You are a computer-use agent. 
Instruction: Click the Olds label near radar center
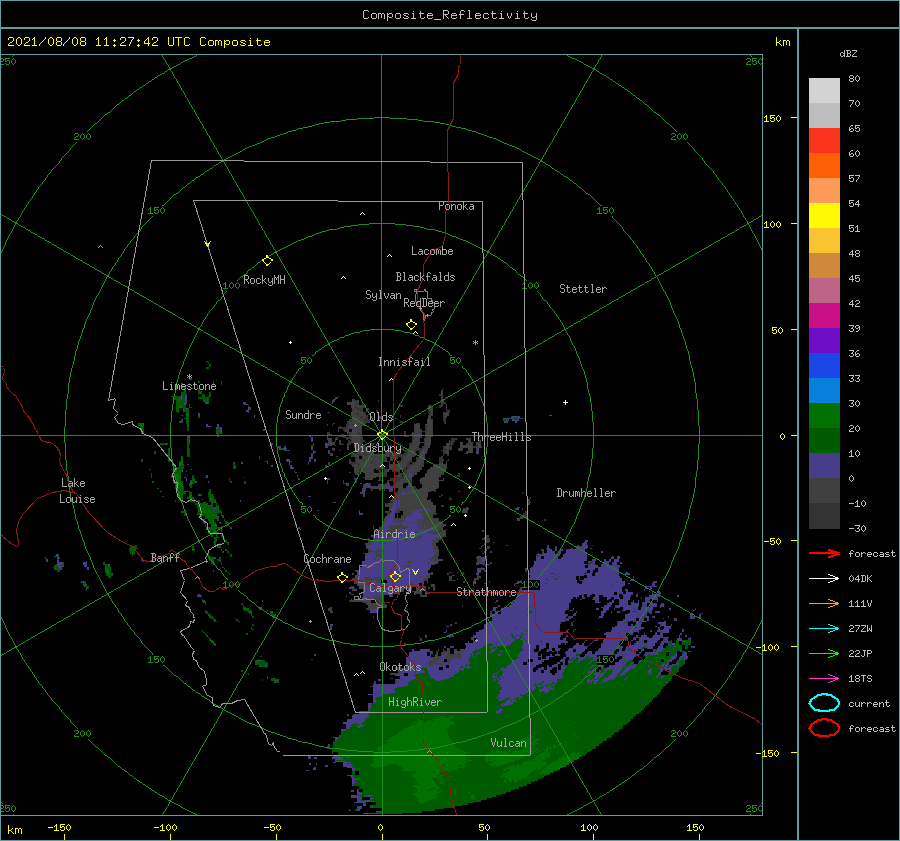click(x=381, y=417)
